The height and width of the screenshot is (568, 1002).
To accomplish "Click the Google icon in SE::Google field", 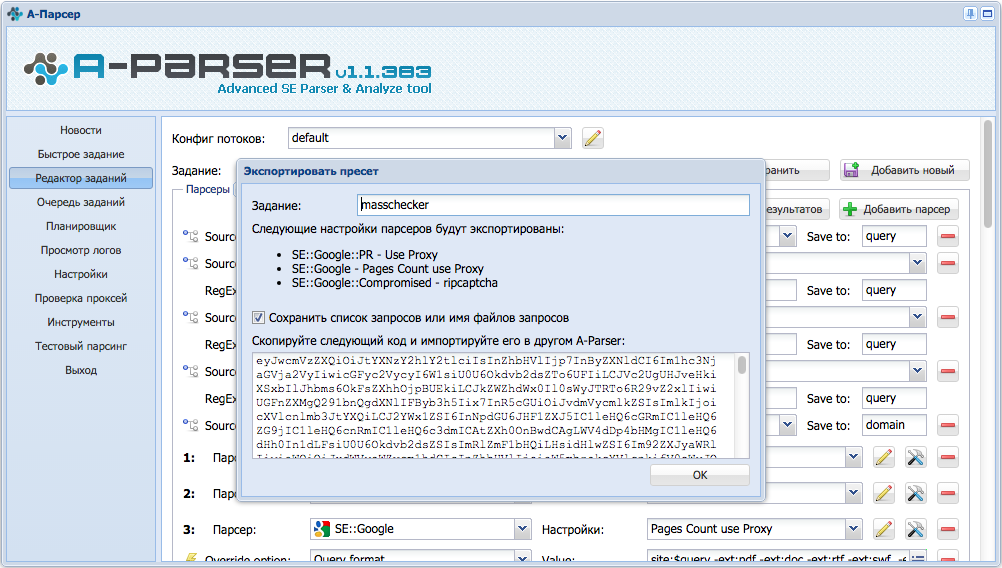I will [x=321, y=529].
